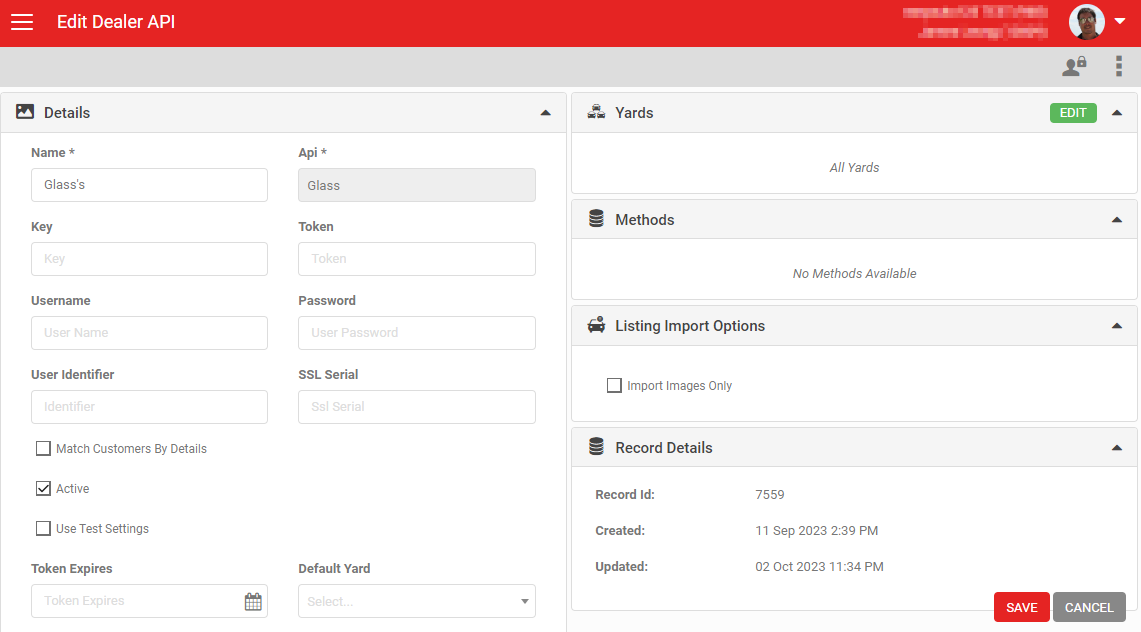Uncheck the Active checkbox

(43, 489)
